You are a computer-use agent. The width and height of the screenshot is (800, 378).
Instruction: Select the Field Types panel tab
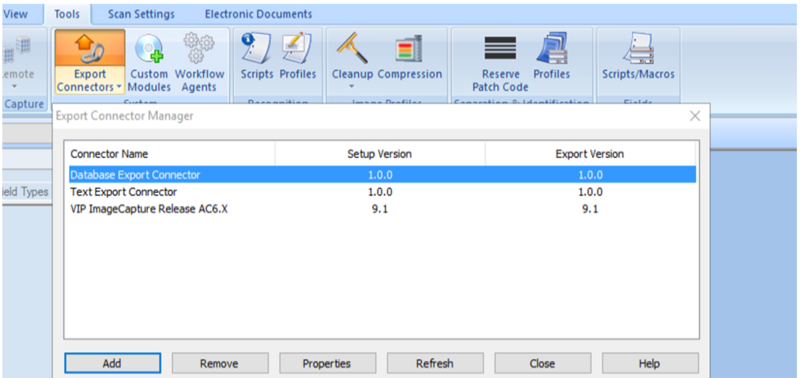point(26,192)
